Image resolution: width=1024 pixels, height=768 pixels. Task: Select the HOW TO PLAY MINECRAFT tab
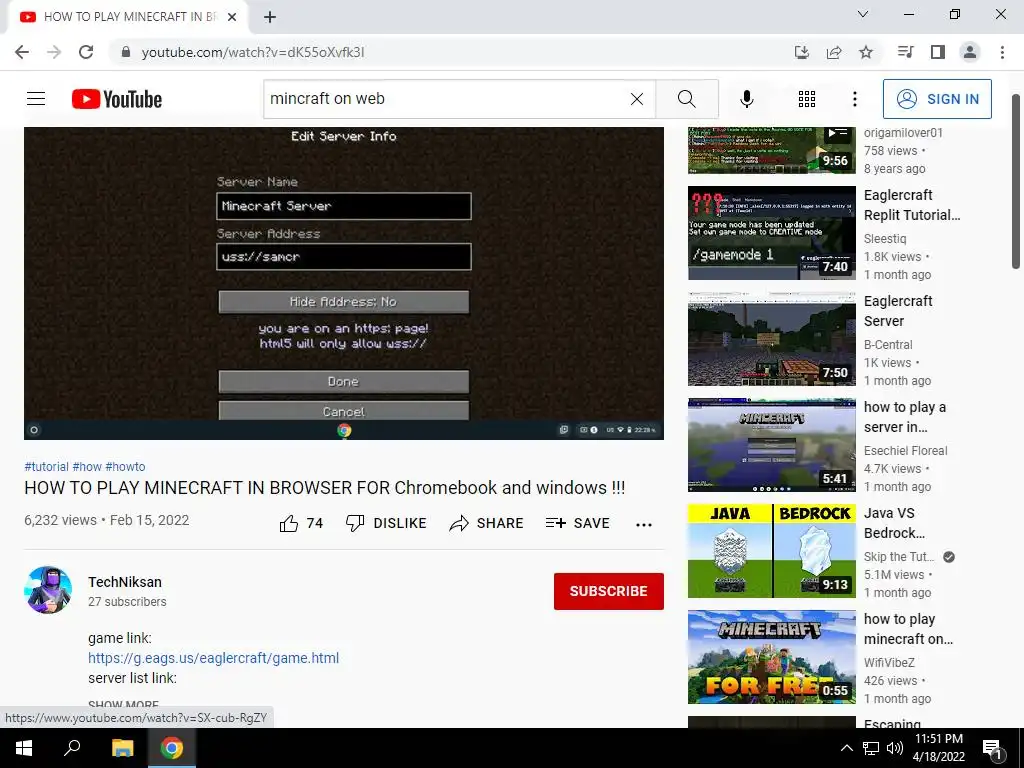point(127,17)
